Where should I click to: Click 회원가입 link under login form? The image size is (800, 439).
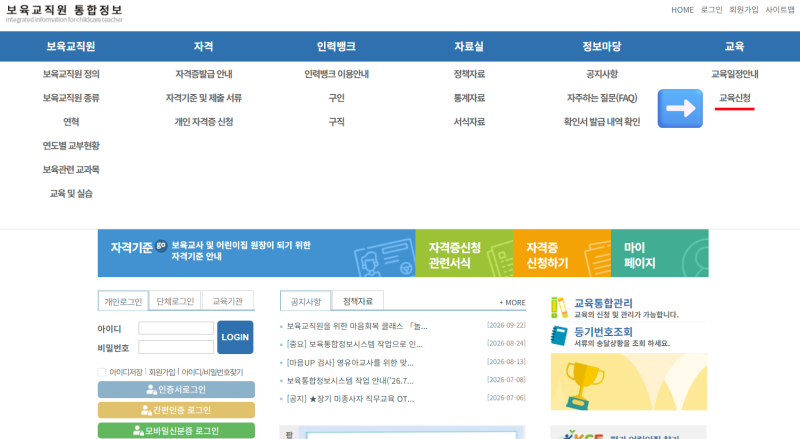(x=162, y=372)
